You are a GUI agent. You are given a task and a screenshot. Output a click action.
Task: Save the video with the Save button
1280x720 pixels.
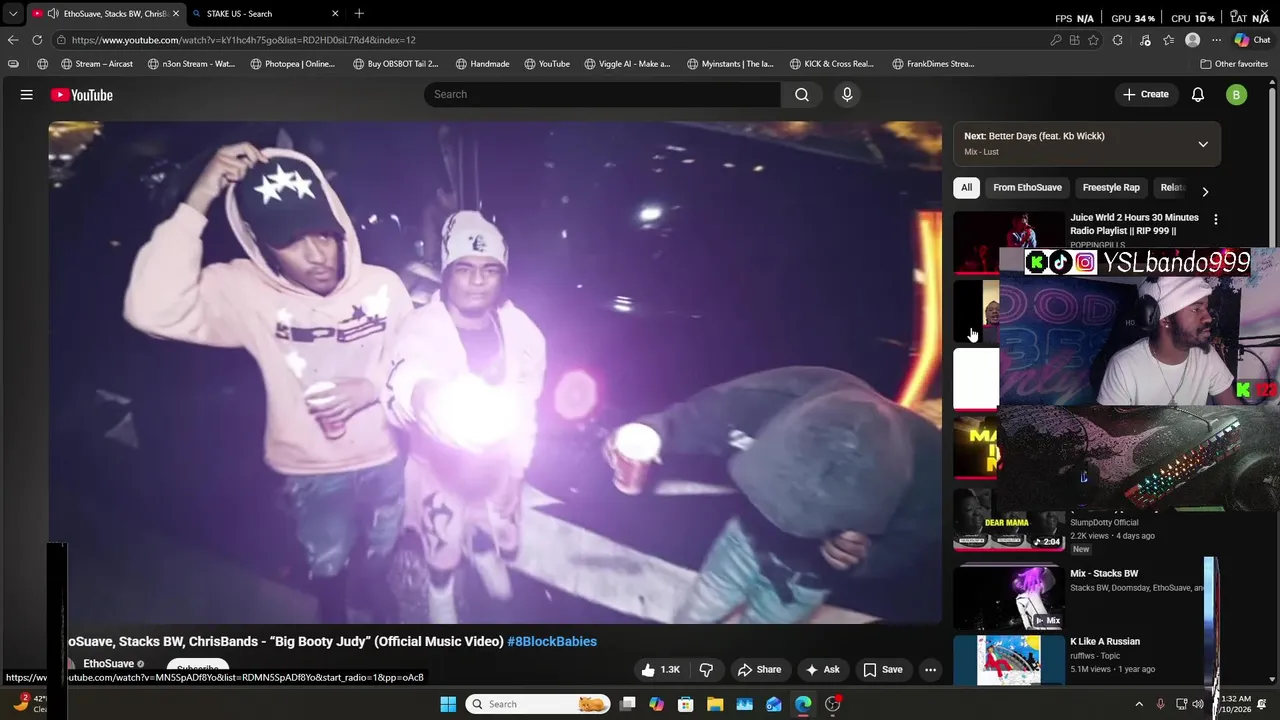(x=883, y=670)
